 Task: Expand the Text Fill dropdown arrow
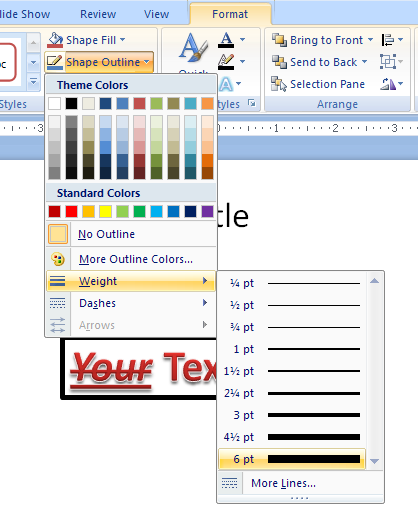pos(242,40)
